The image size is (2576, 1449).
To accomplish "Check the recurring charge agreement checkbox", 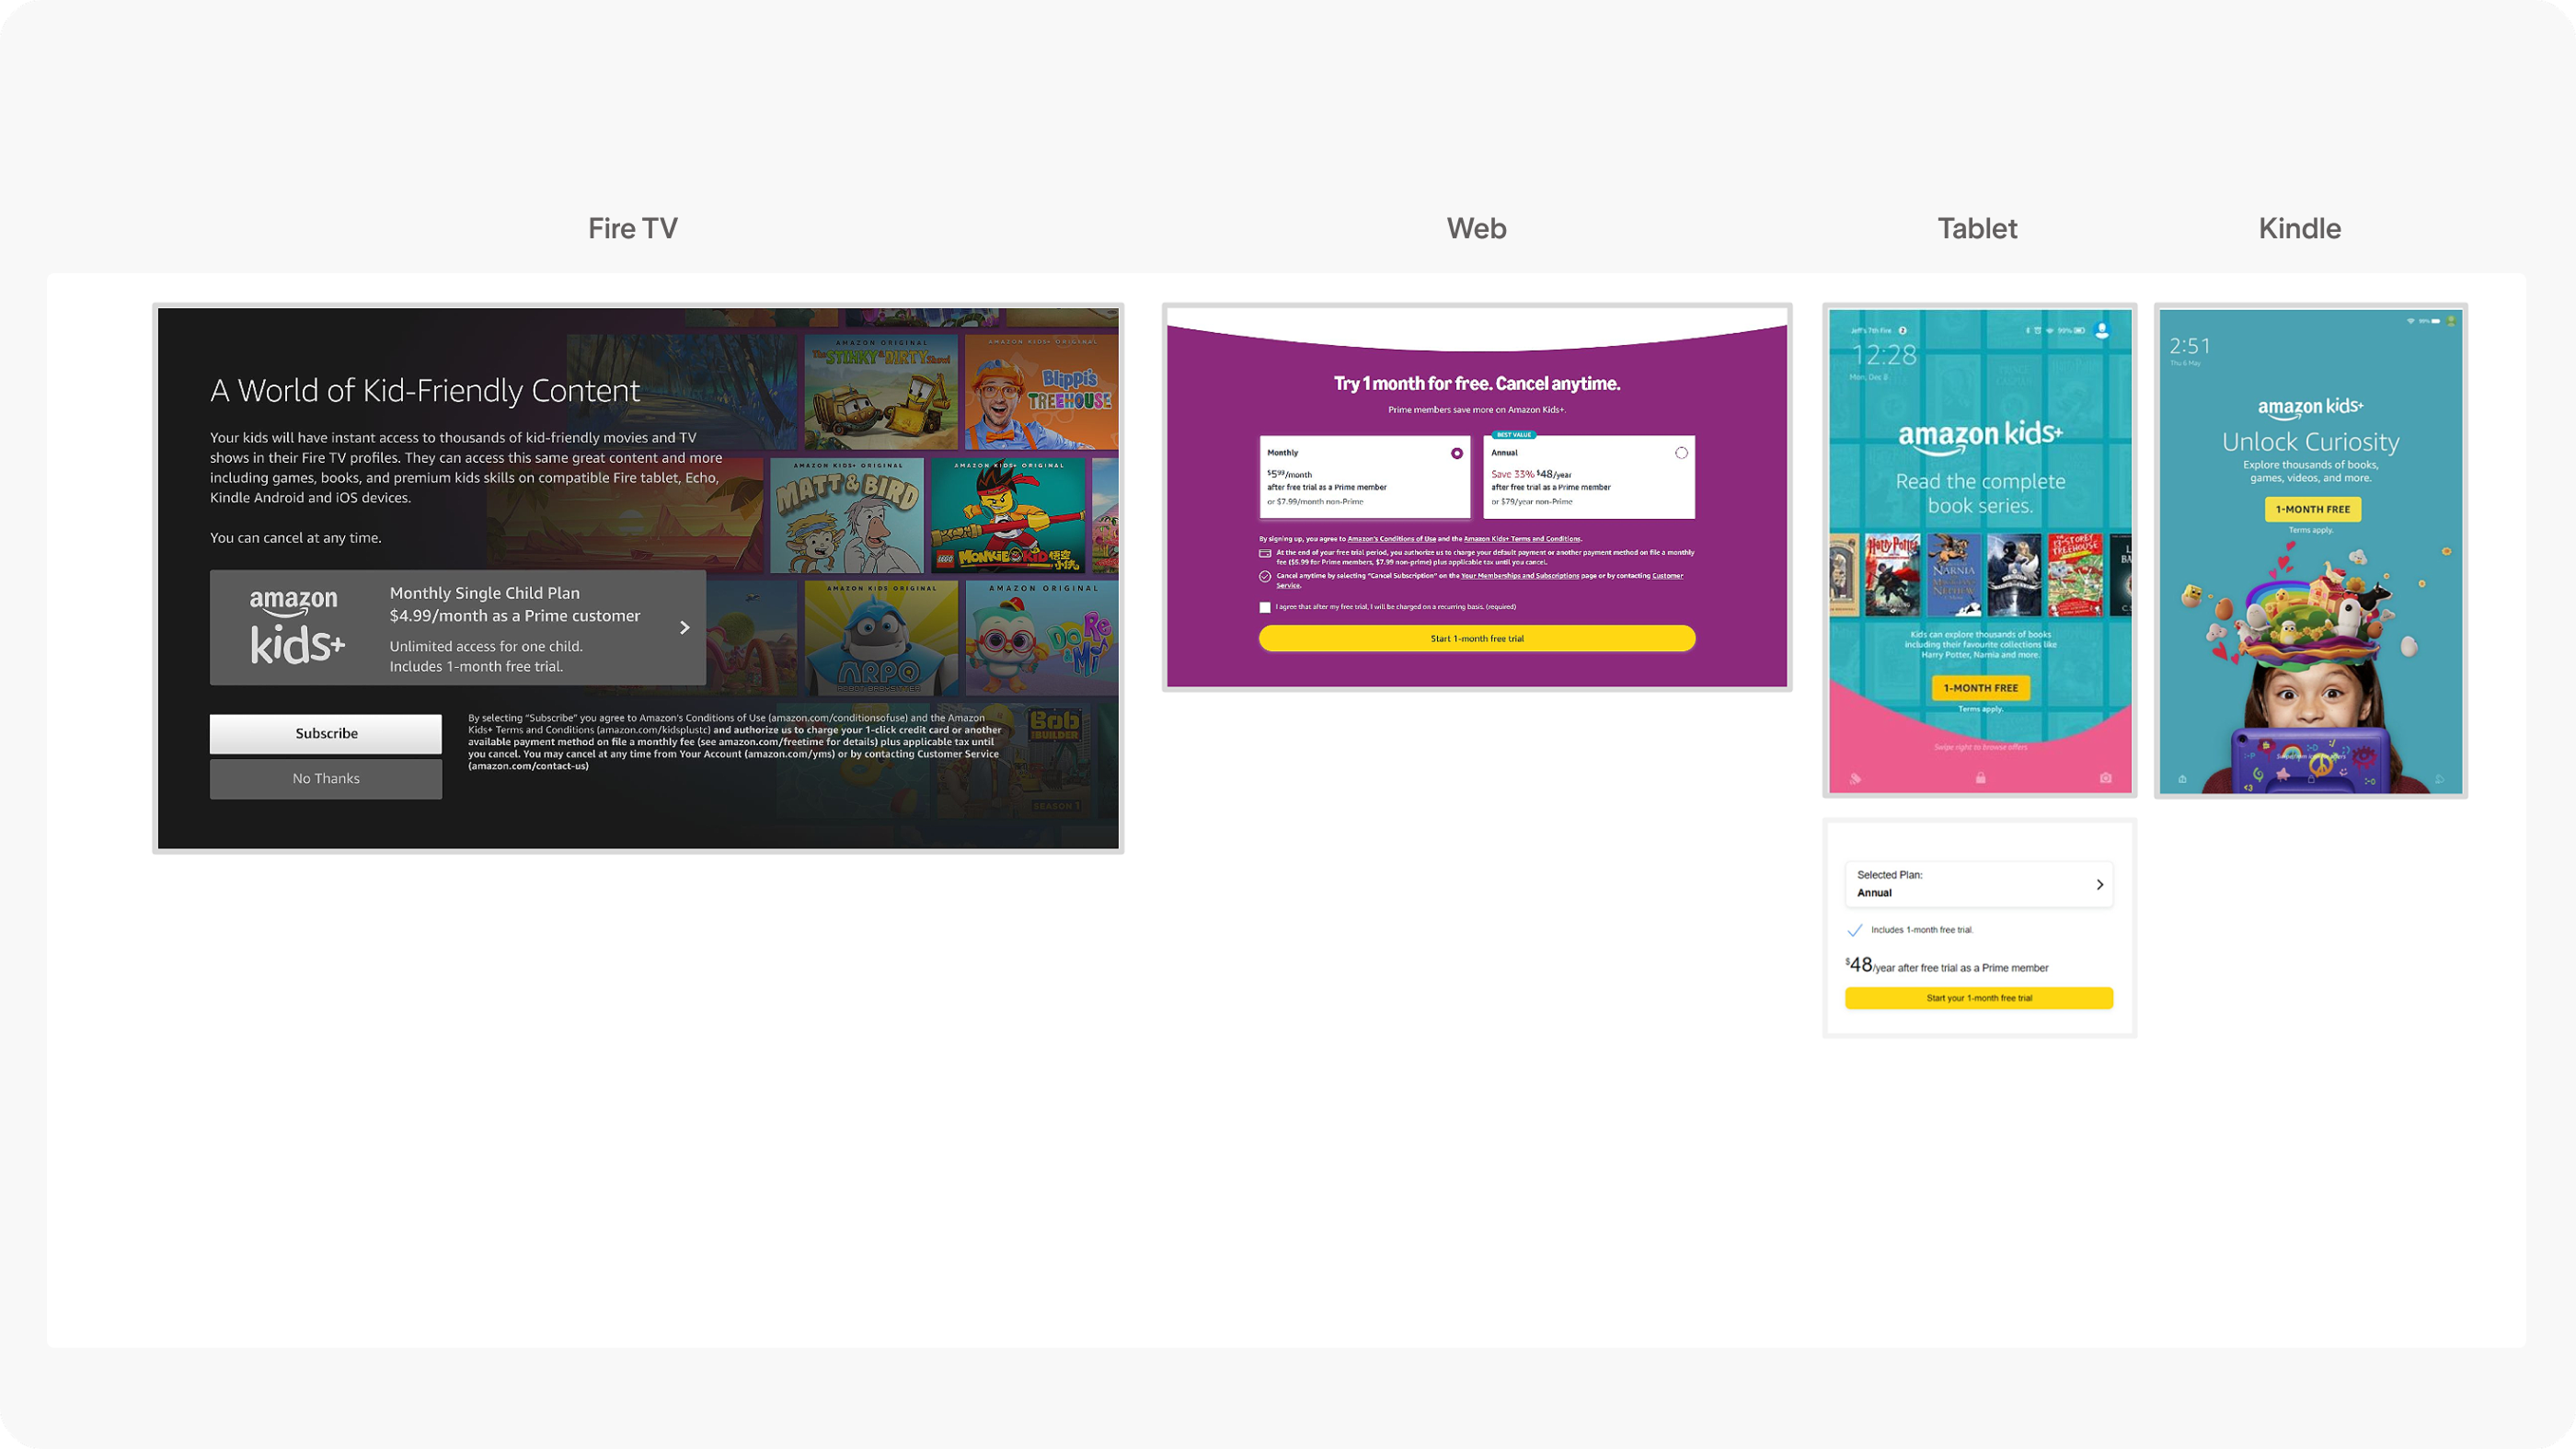I will coord(1265,607).
